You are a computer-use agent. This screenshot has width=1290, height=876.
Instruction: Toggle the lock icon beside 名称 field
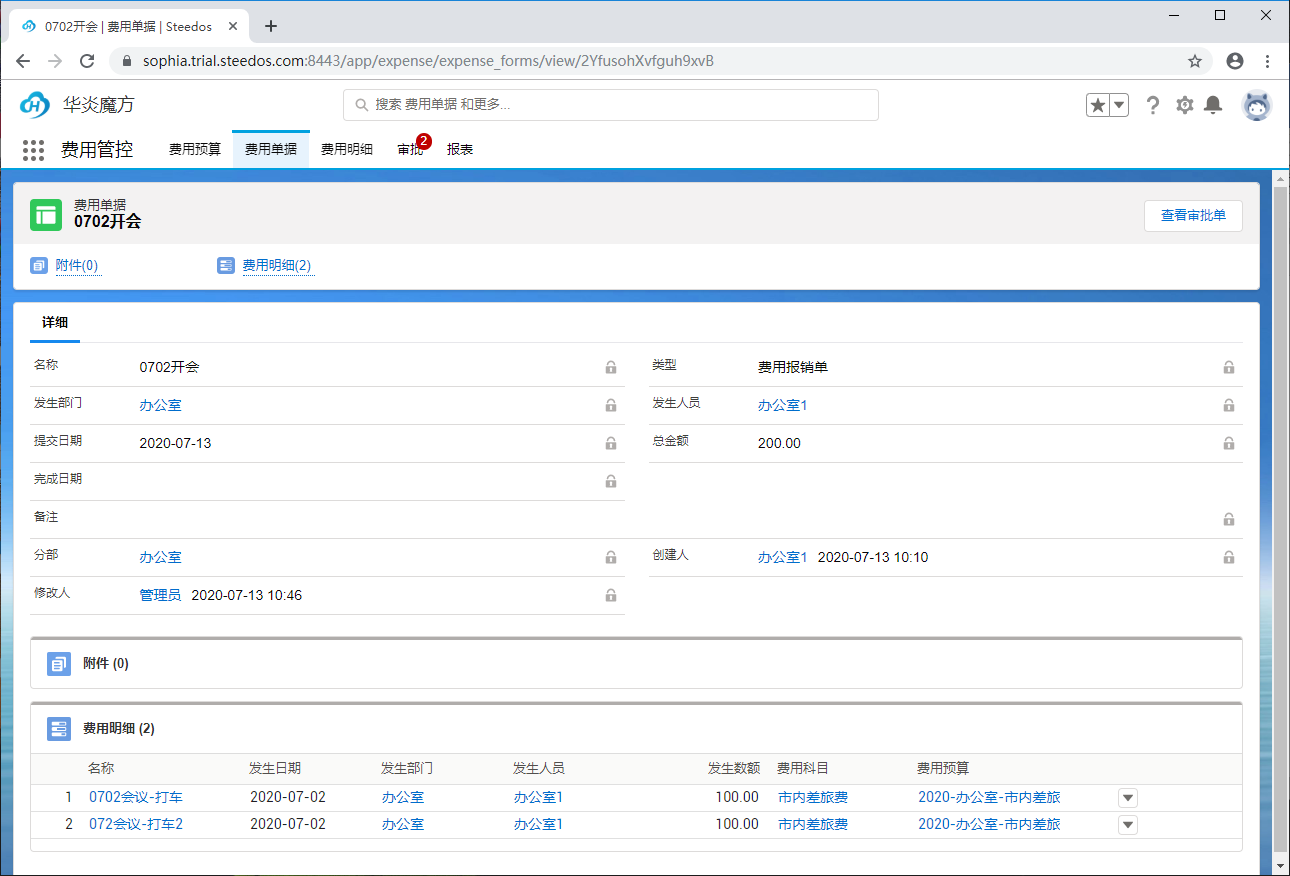tap(610, 368)
